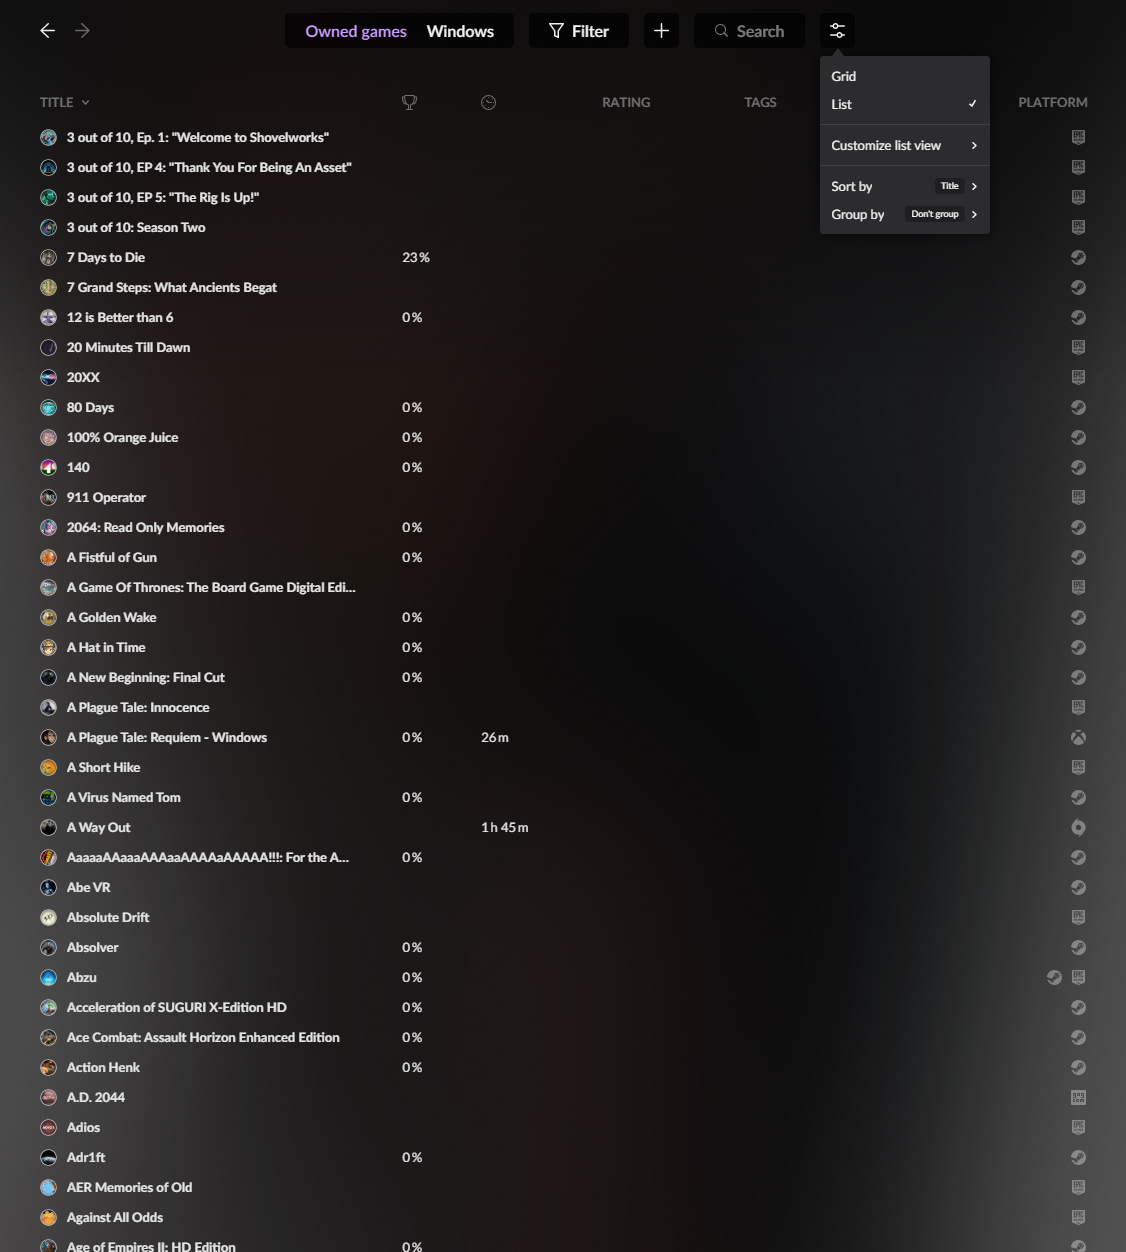Open "A Virus Named Tom"
Screen dimensions: 1126x1252
point(124,797)
